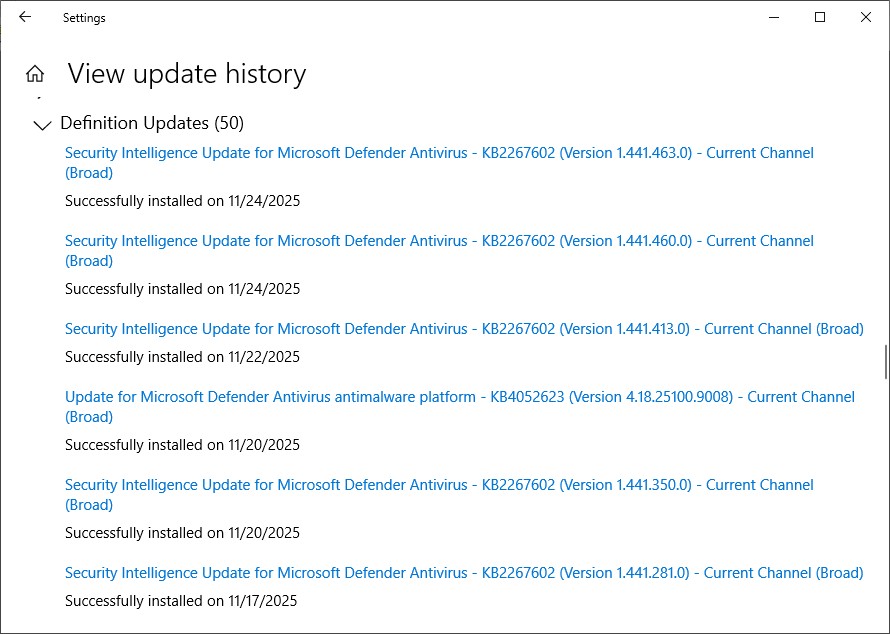Click the Settings title bar text
Viewport: 890px width, 634px height.
click(84, 18)
